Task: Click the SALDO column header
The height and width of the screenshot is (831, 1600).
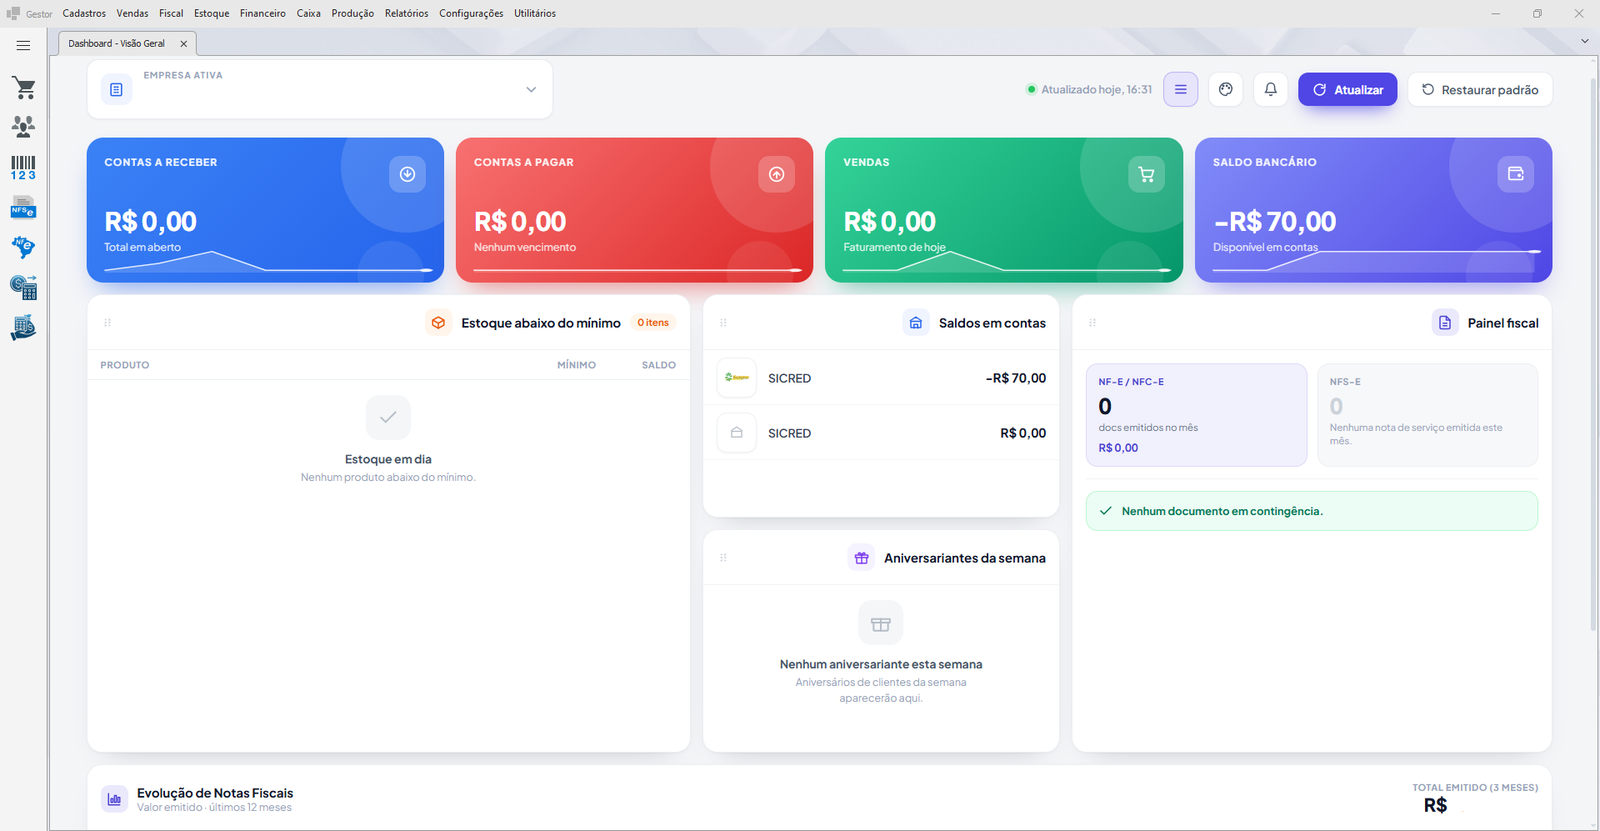Action: pyautogui.click(x=659, y=365)
